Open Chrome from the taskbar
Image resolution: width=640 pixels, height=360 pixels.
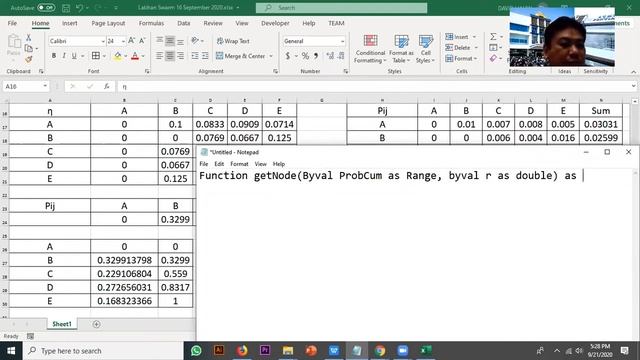[x=380, y=351]
